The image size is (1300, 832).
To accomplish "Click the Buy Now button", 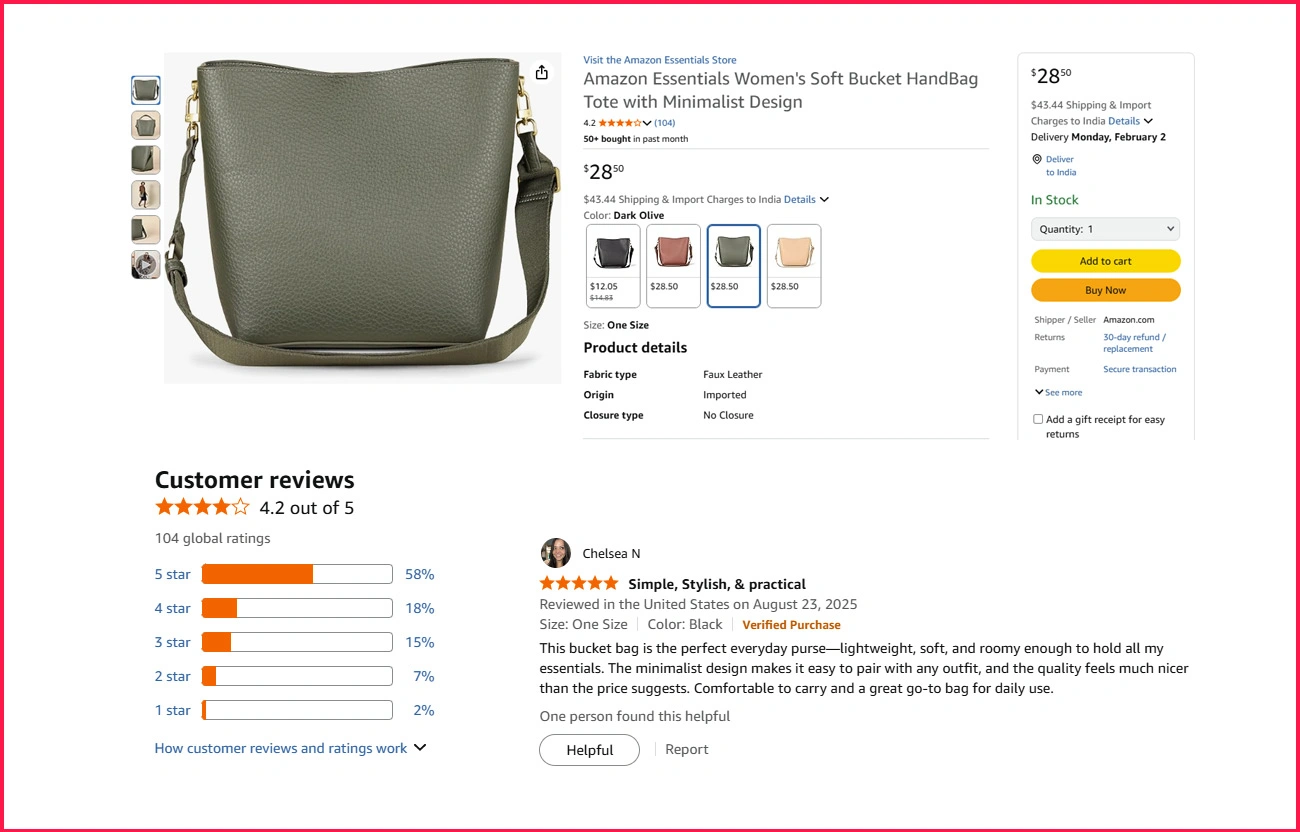I will point(1105,290).
